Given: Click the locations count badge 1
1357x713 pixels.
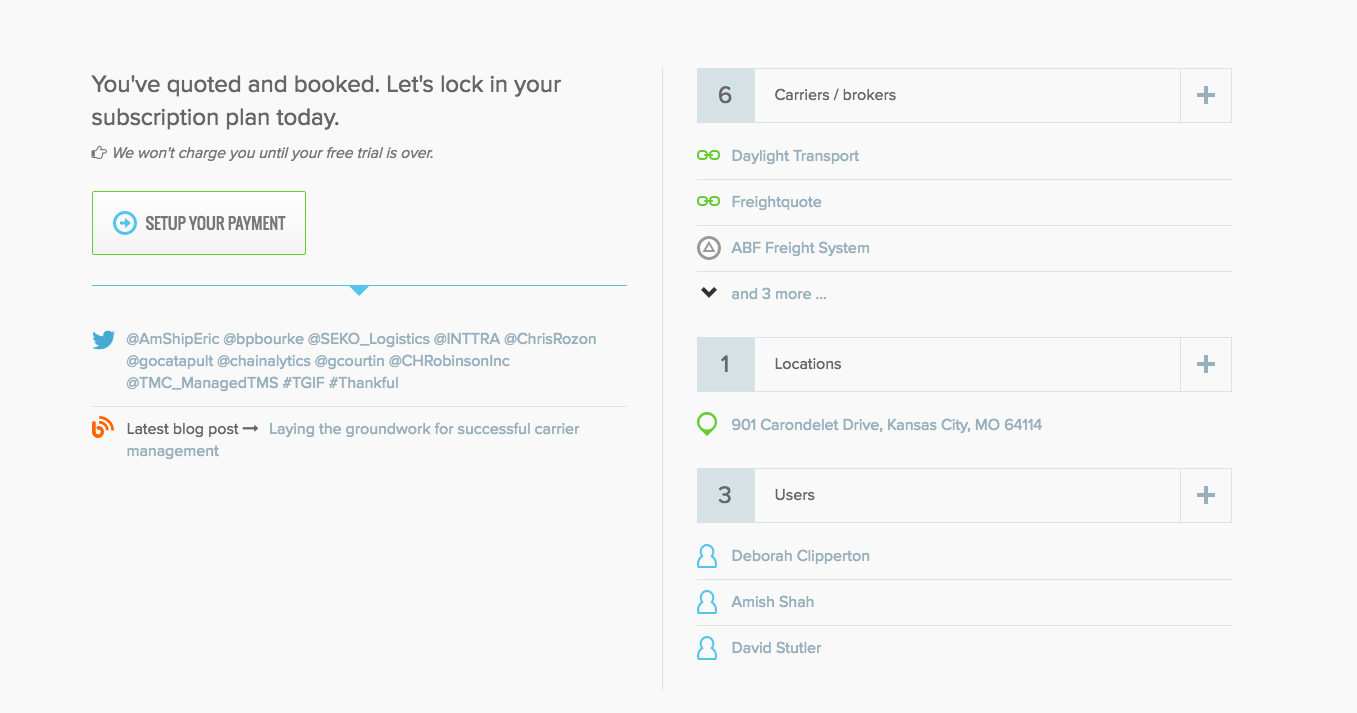Looking at the screenshot, I should [725, 364].
